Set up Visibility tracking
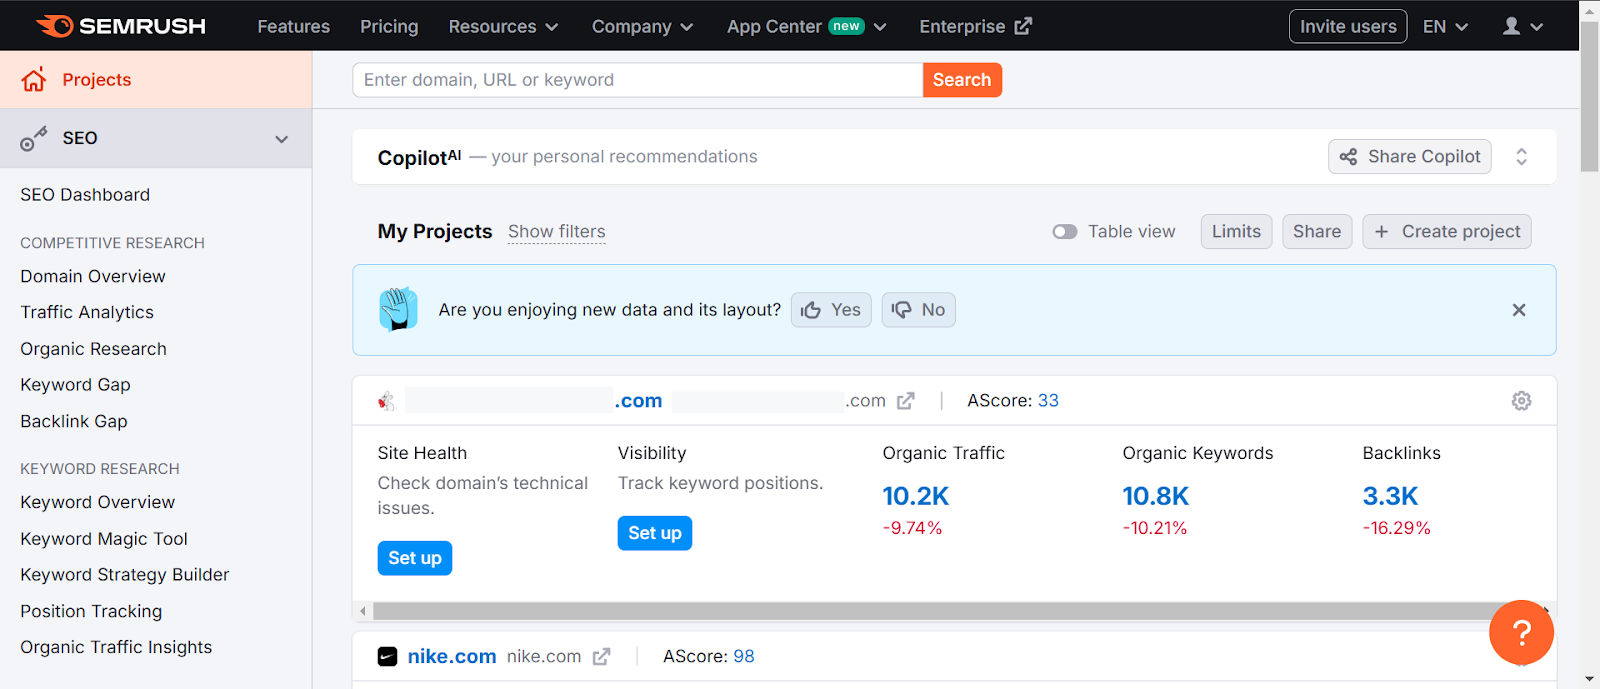Screen dimensions: 1600x689 [654, 533]
